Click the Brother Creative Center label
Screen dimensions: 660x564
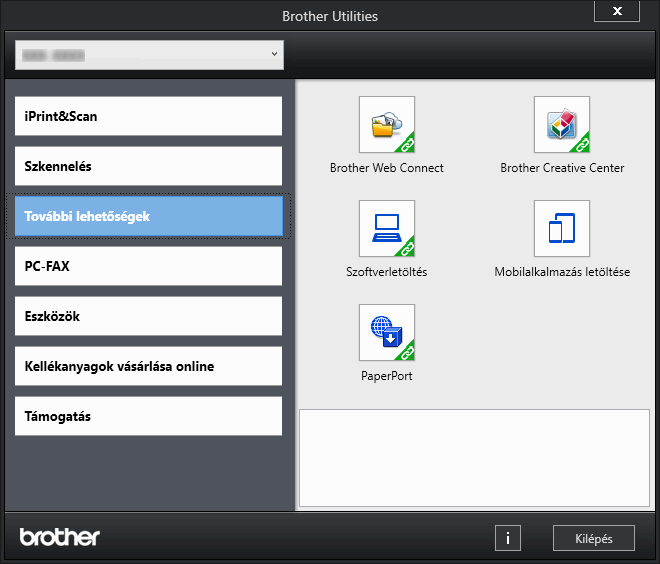(562, 168)
